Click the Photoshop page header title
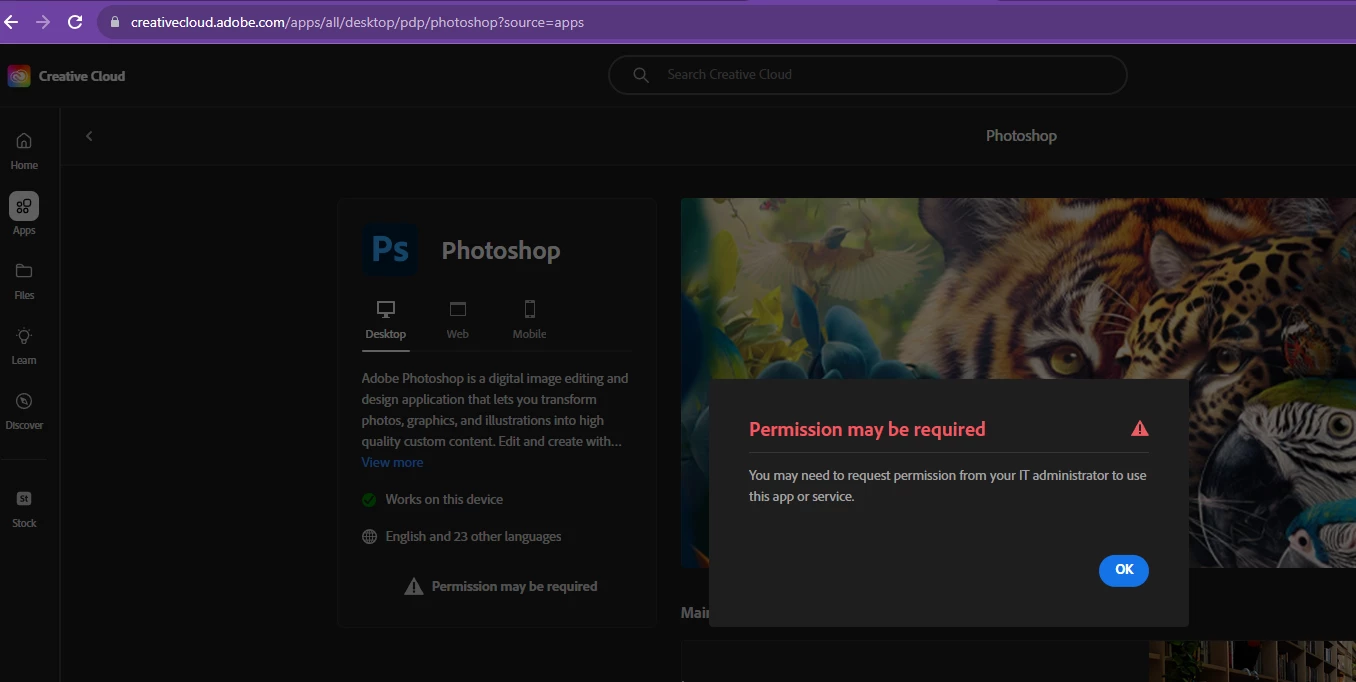Viewport: 1356px width, 682px height. (1021, 136)
